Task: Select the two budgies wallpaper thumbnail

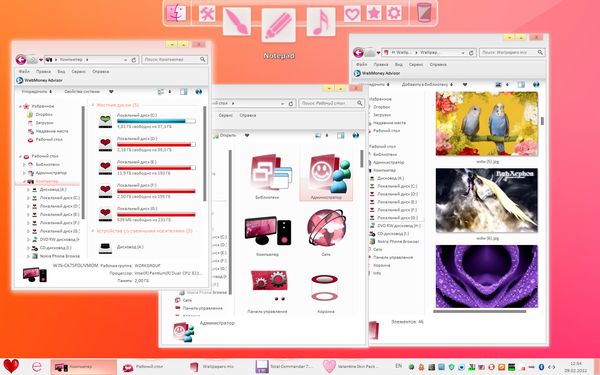Action: [x=487, y=124]
